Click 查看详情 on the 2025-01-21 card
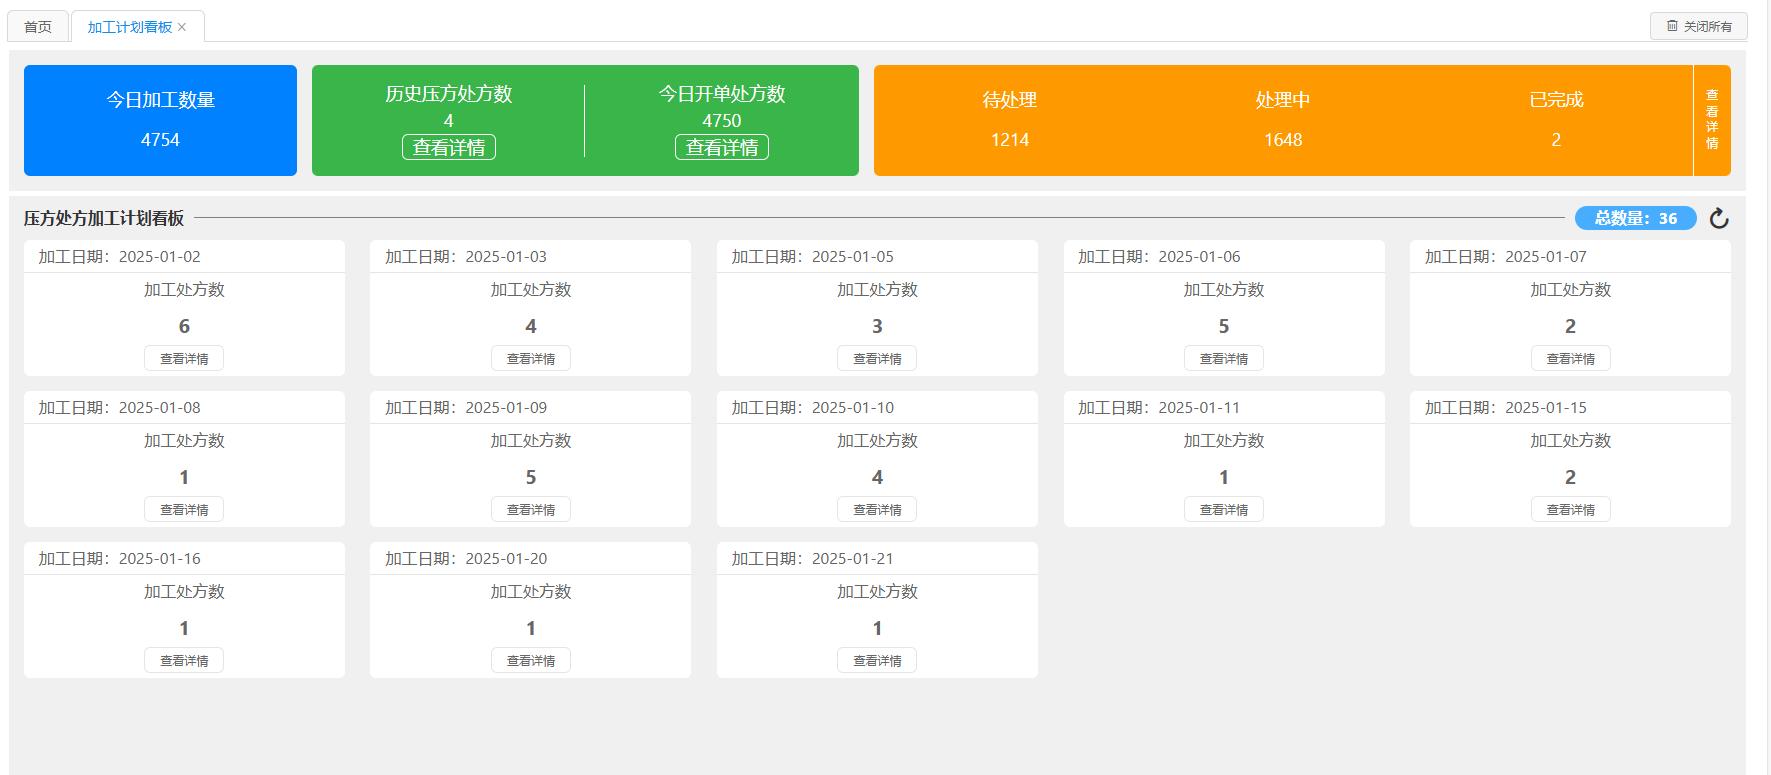The width and height of the screenshot is (1771, 775). pyautogui.click(x=877, y=660)
